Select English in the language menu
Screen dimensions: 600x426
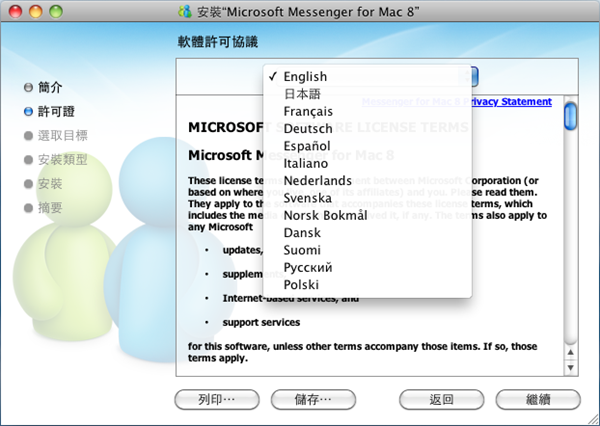367,77
